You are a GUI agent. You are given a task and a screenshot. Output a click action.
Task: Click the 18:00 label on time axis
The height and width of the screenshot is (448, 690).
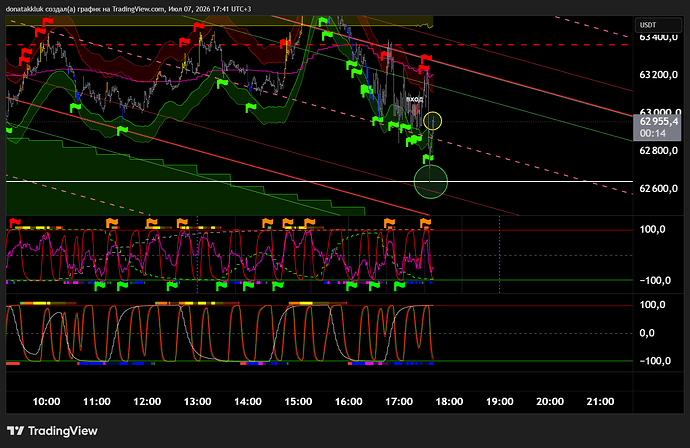click(x=449, y=401)
